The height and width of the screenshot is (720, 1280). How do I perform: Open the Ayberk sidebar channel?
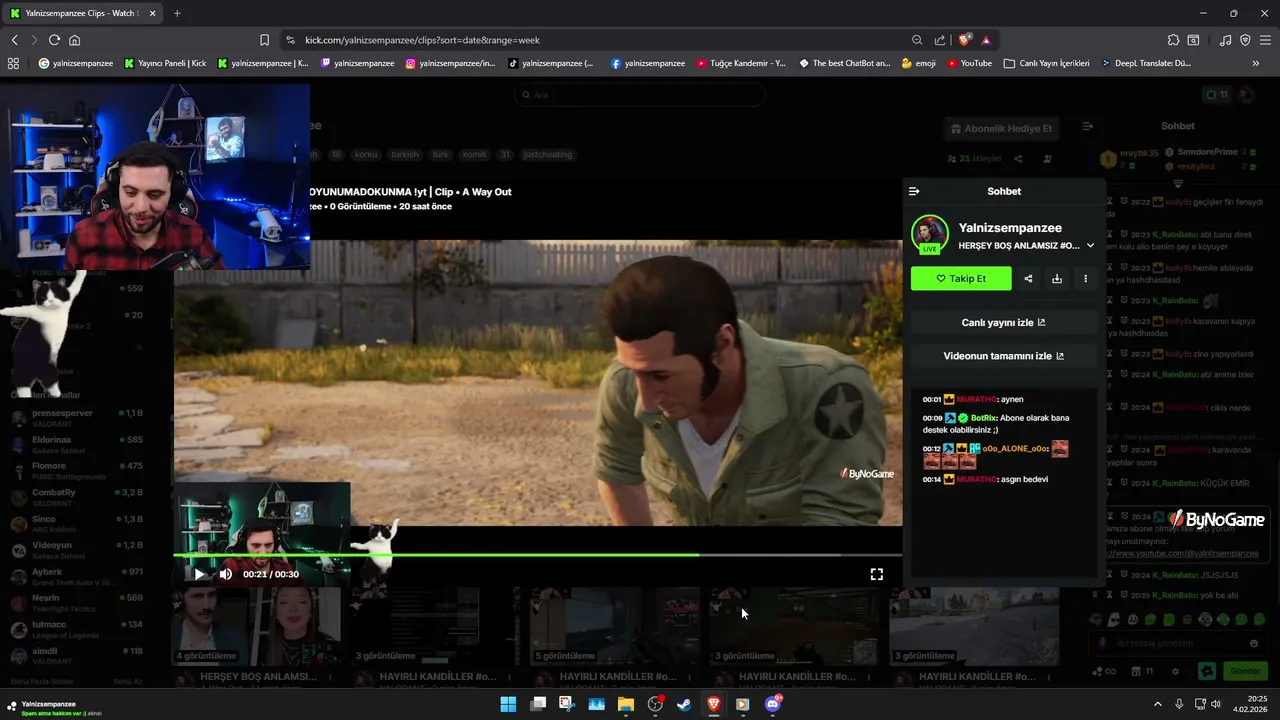pyautogui.click(x=77, y=577)
